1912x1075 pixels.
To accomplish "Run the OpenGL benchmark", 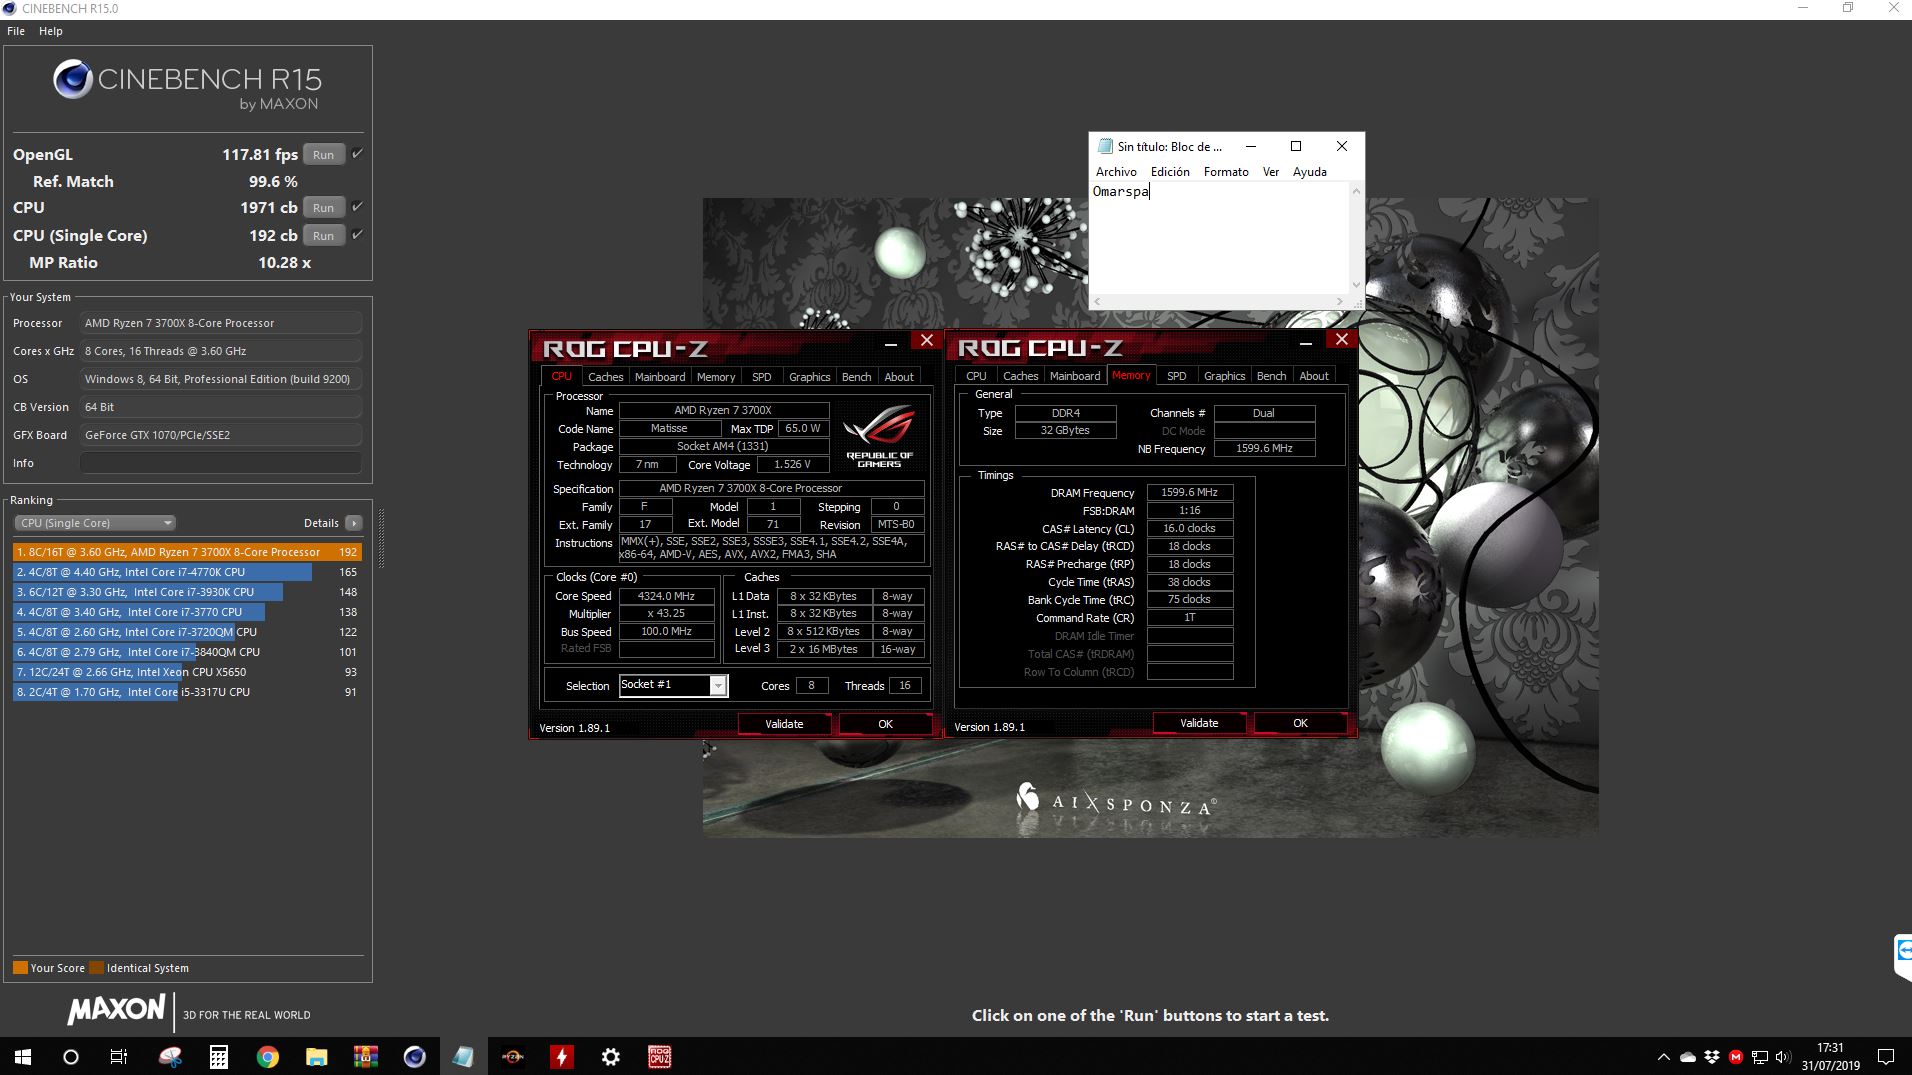I will [x=324, y=155].
